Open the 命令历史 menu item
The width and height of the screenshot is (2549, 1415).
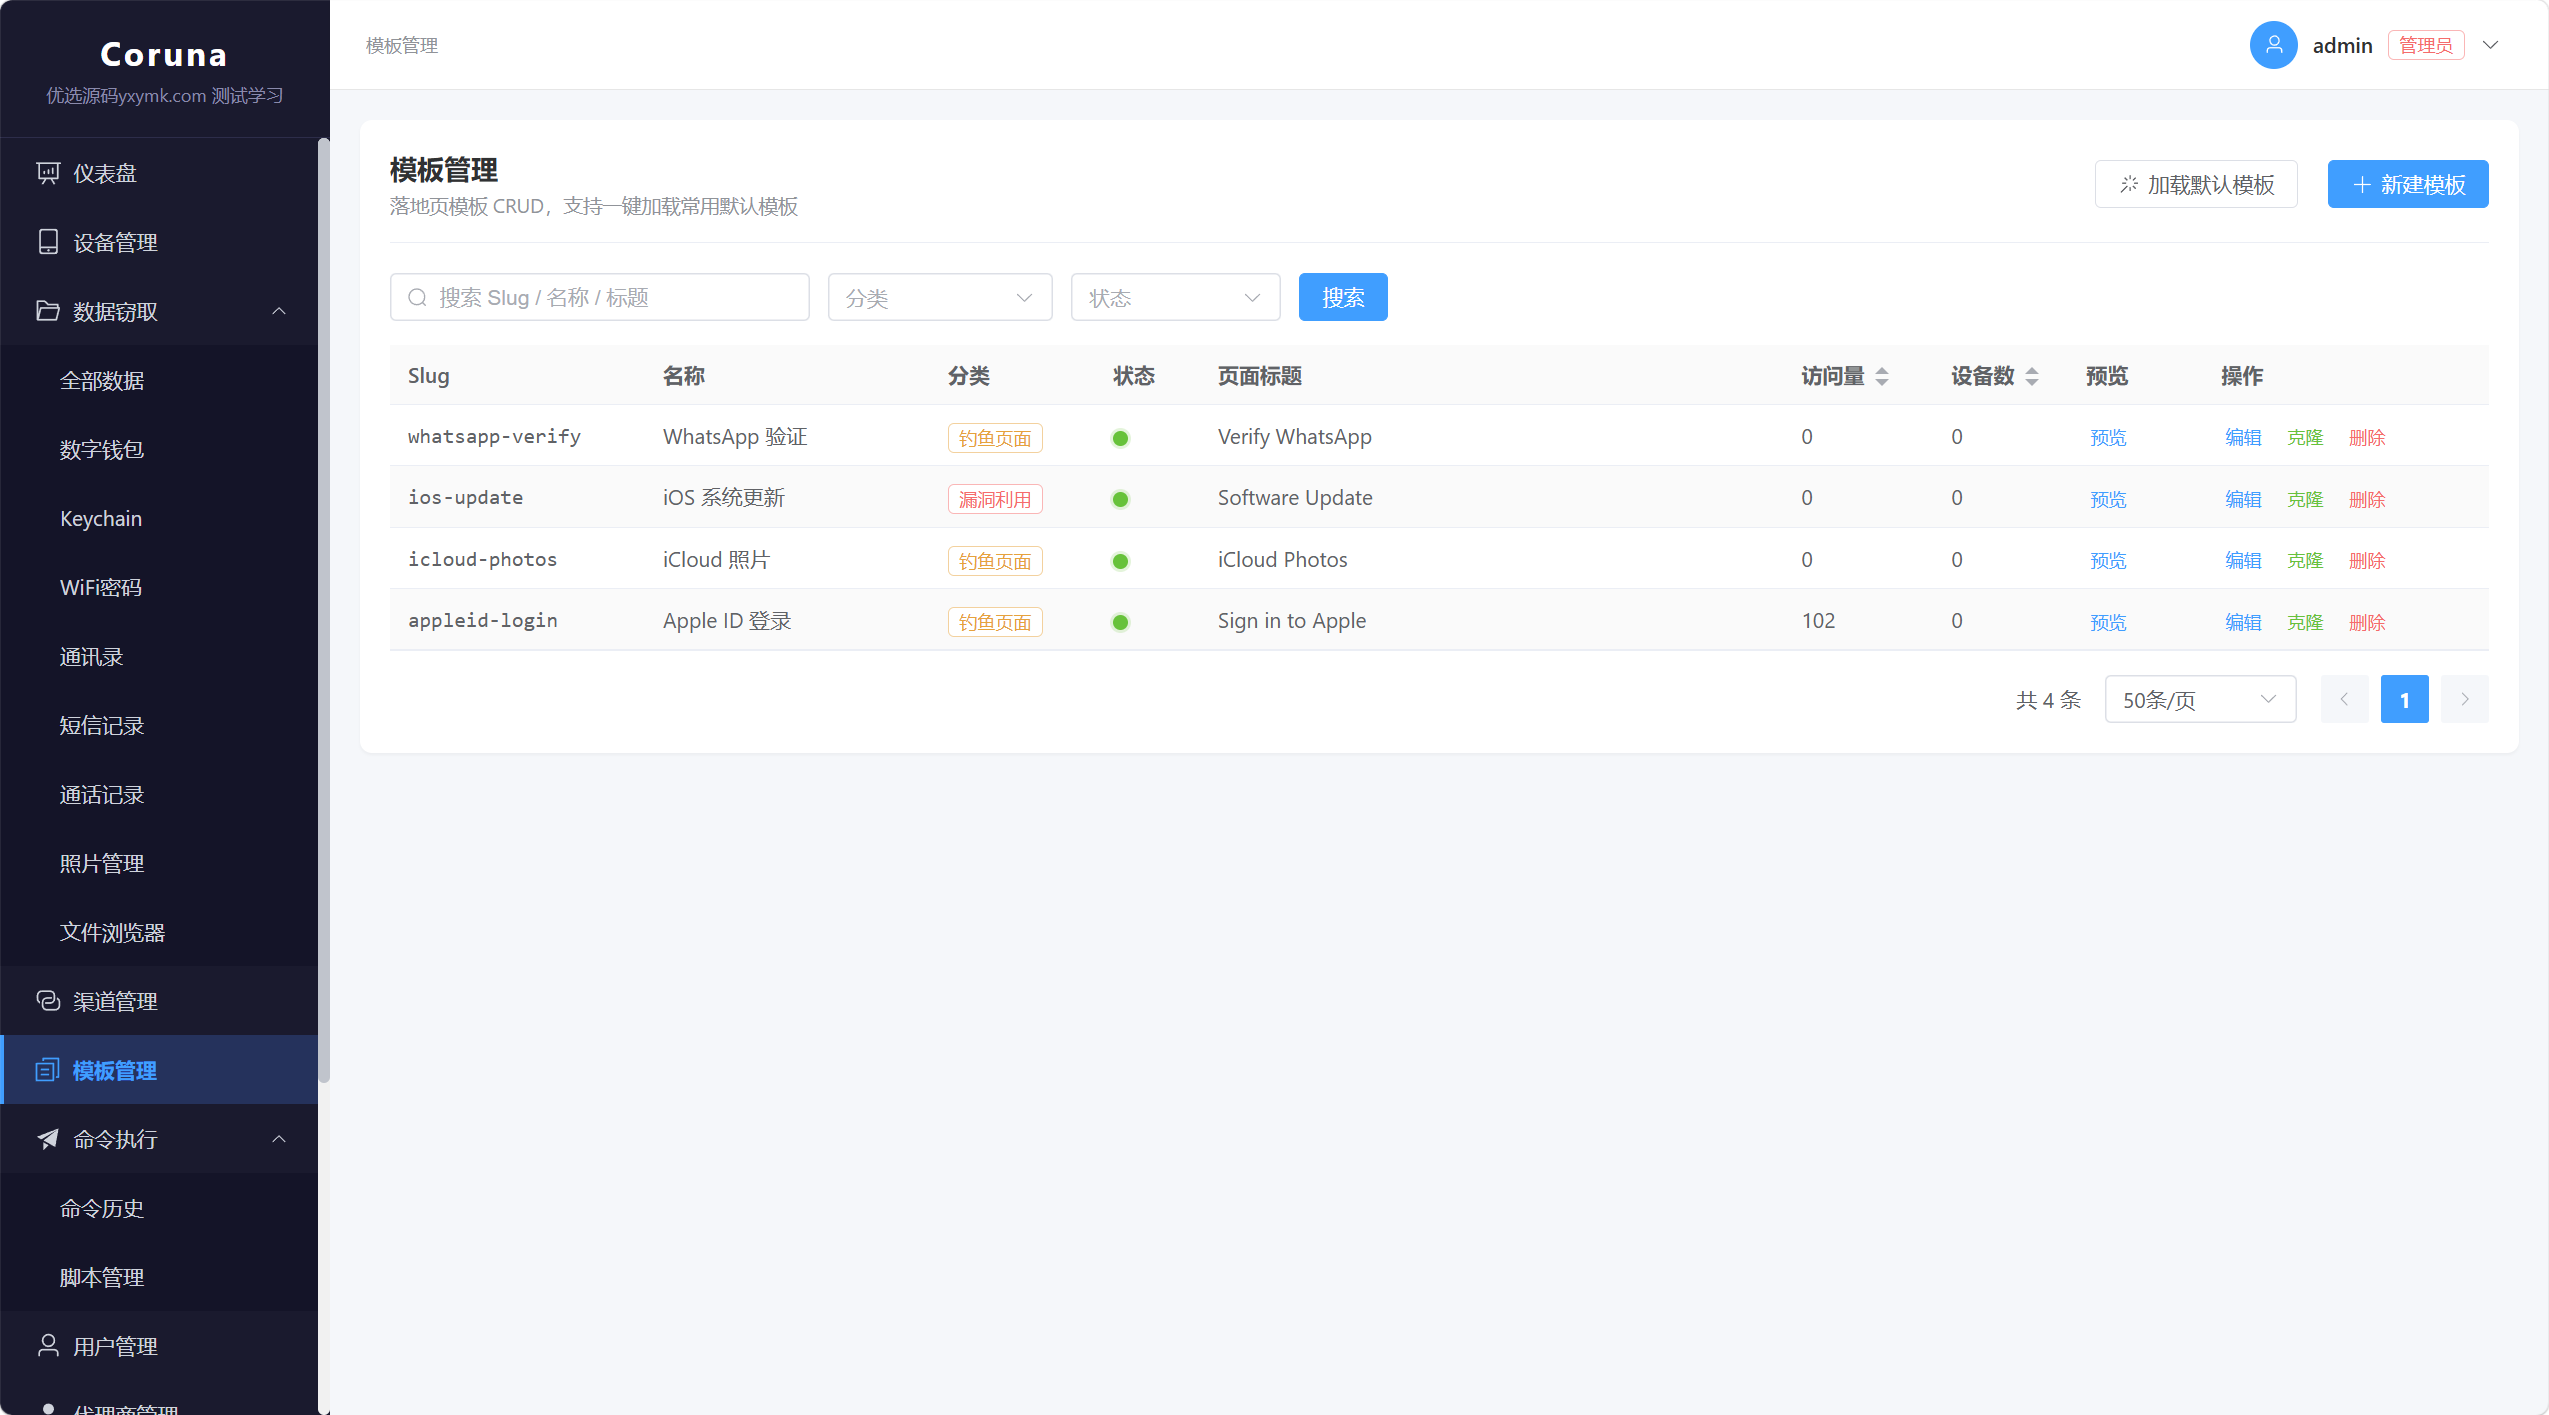pos(160,1208)
